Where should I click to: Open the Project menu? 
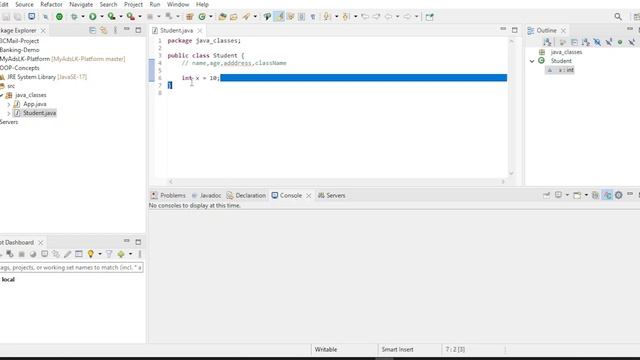[x=133, y=4]
